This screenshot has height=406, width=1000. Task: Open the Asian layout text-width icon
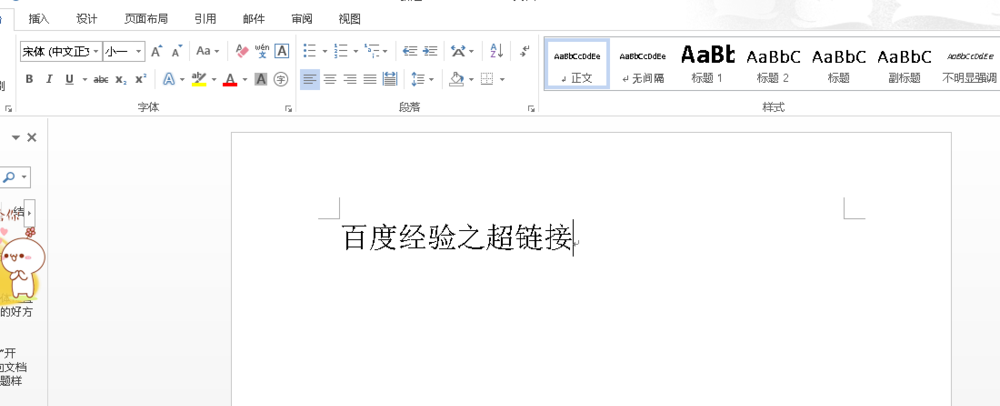(459, 51)
